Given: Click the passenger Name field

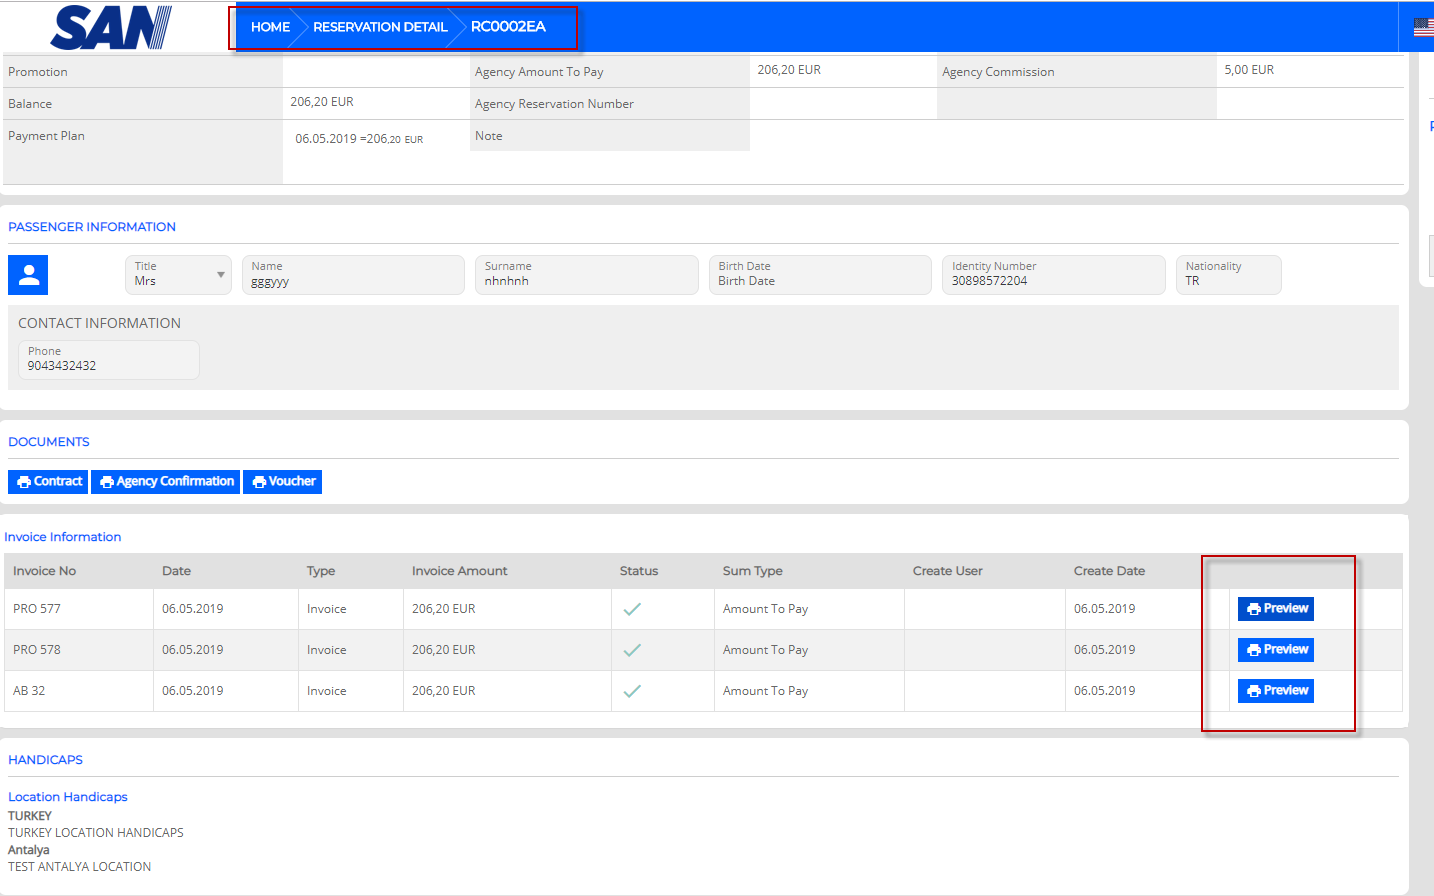Looking at the screenshot, I should [353, 275].
